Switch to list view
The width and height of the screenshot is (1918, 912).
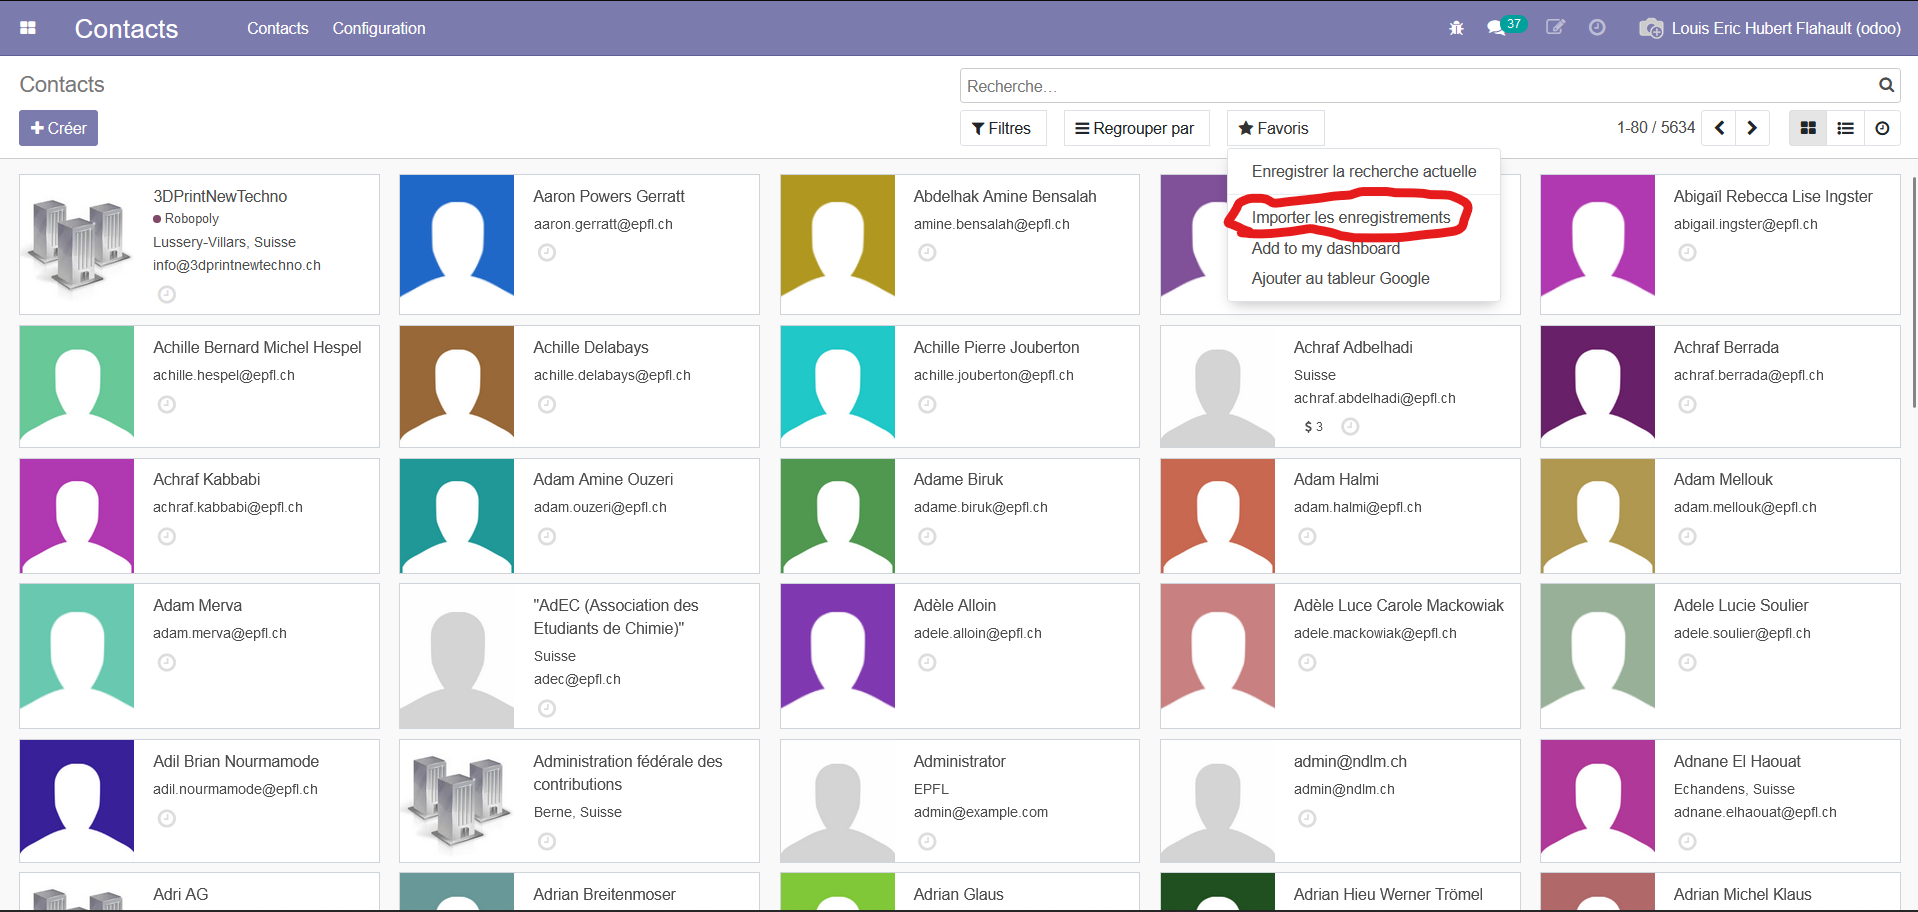1846,128
